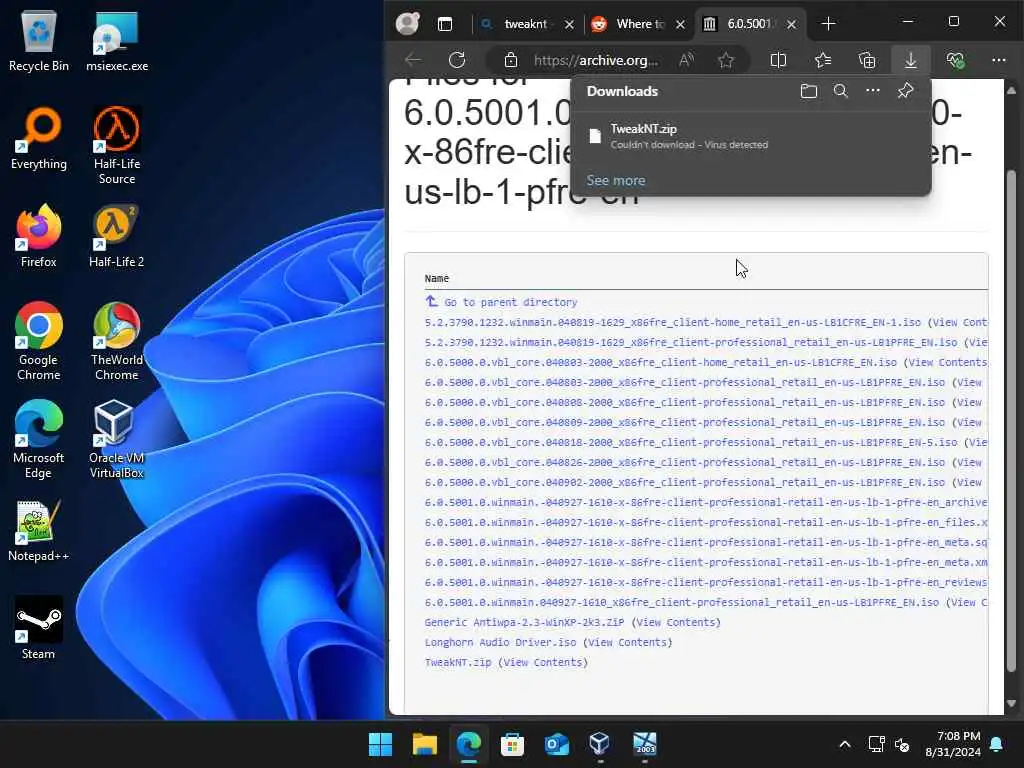The width and height of the screenshot is (1024, 768).
Task: Open the clock showing 7:08 PM
Action: 953,744
